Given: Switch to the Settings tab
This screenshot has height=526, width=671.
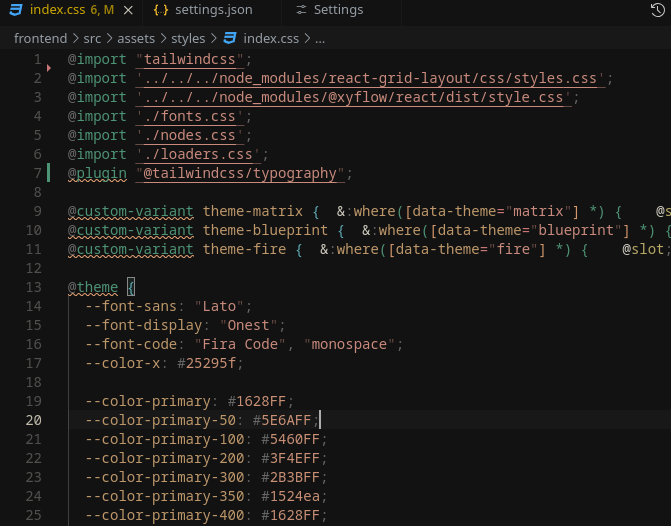Looking at the screenshot, I should click(338, 10).
